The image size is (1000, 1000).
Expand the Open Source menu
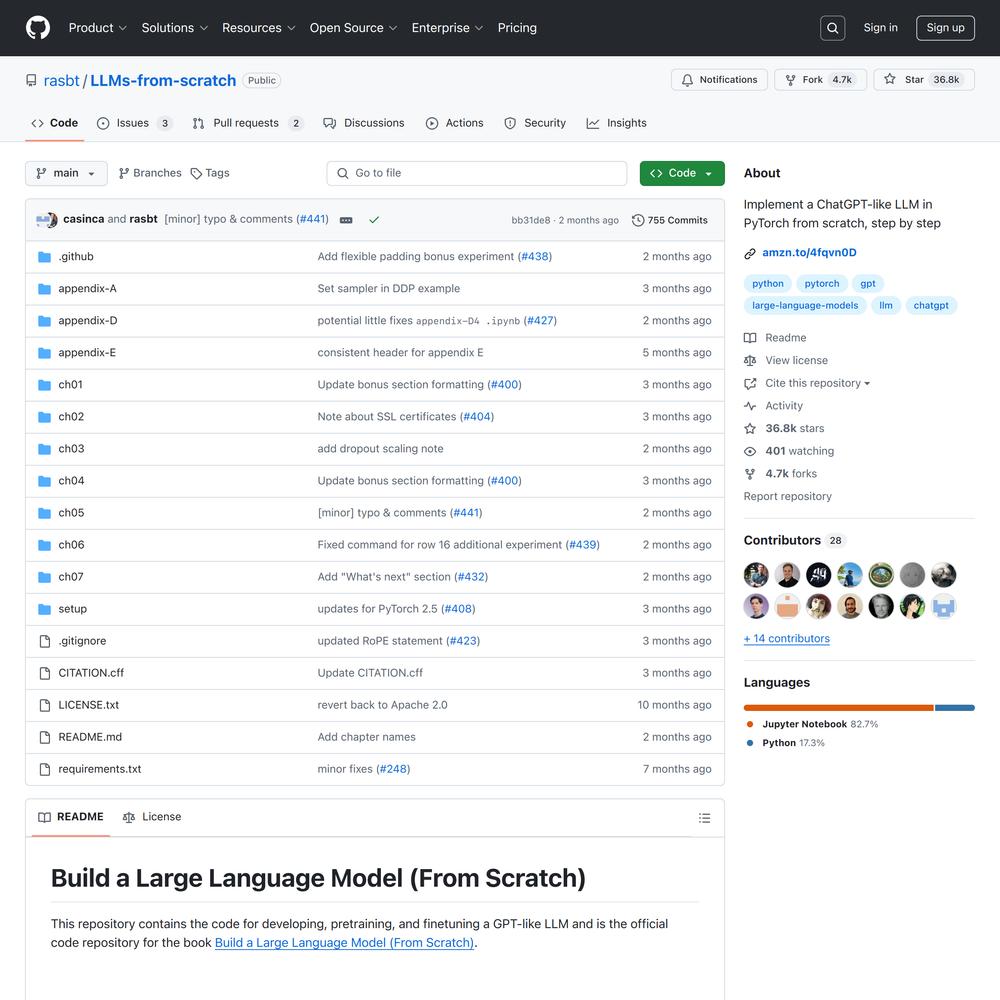coord(353,28)
